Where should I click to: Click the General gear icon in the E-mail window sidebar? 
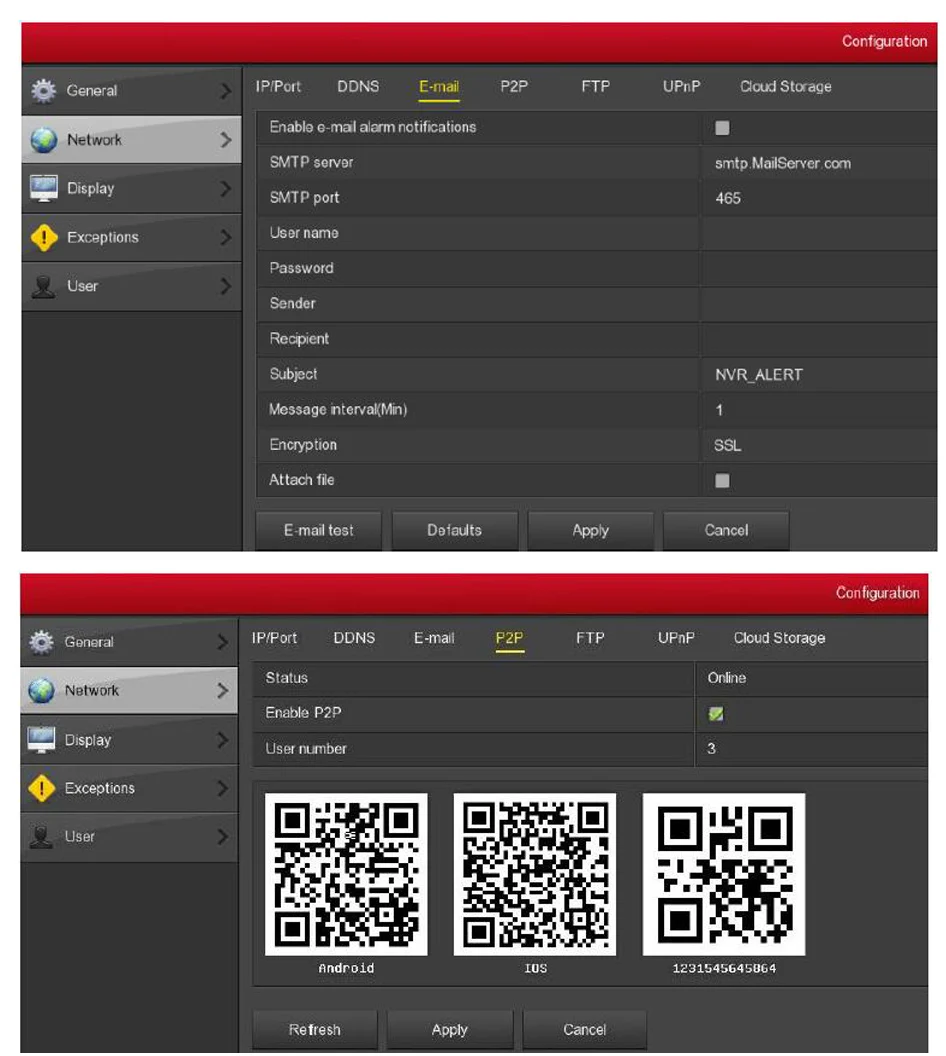(44, 91)
